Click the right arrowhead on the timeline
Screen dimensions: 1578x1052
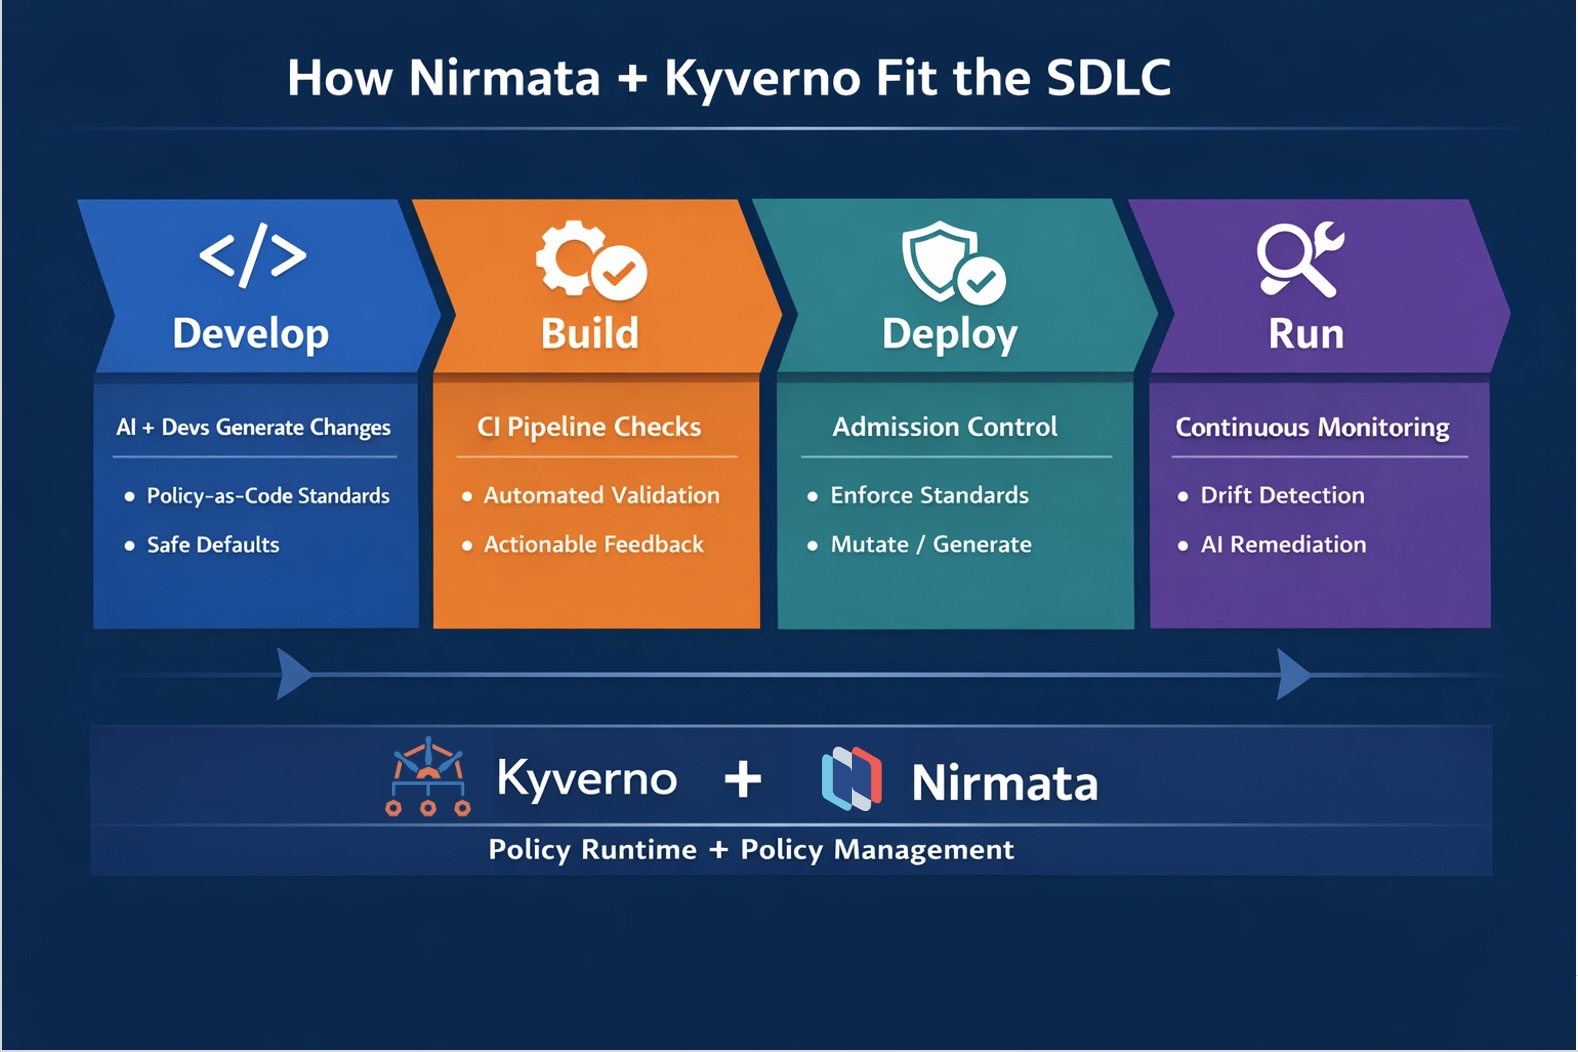pos(1292,674)
